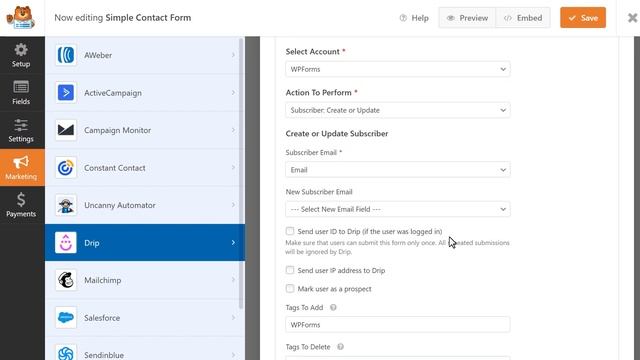Click the Mailchimp monkey icon
This screenshot has height=360, width=640.
coord(66,280)
